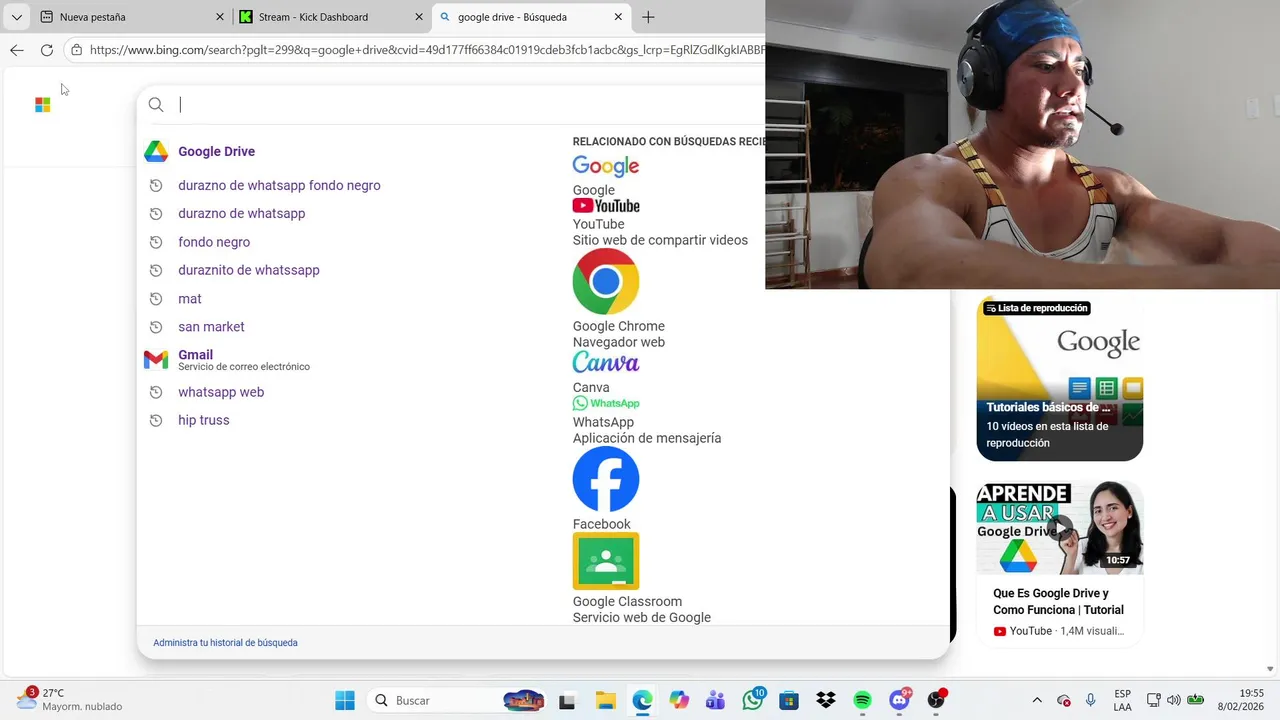
Task: Open 'Que Es Google Drive y Como Funciona' link
Action: 1058,601
